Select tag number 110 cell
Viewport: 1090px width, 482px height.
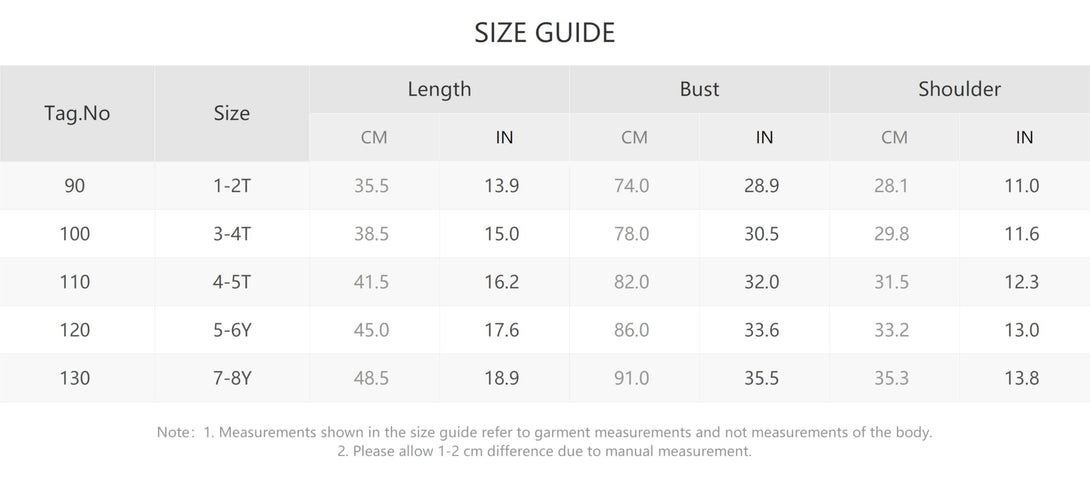coord(77,282)
